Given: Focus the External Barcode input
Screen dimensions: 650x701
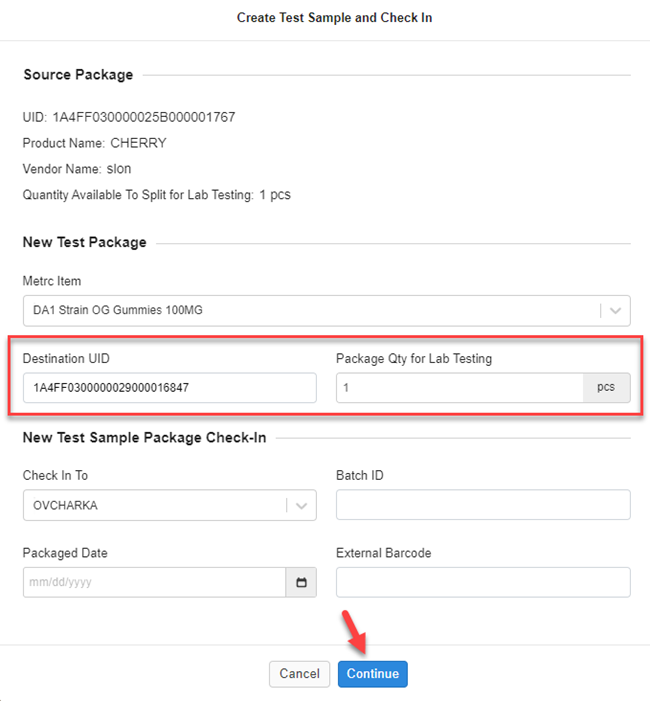Looking at the screenshot, I should pyautogui.click(x=483, y=582).
